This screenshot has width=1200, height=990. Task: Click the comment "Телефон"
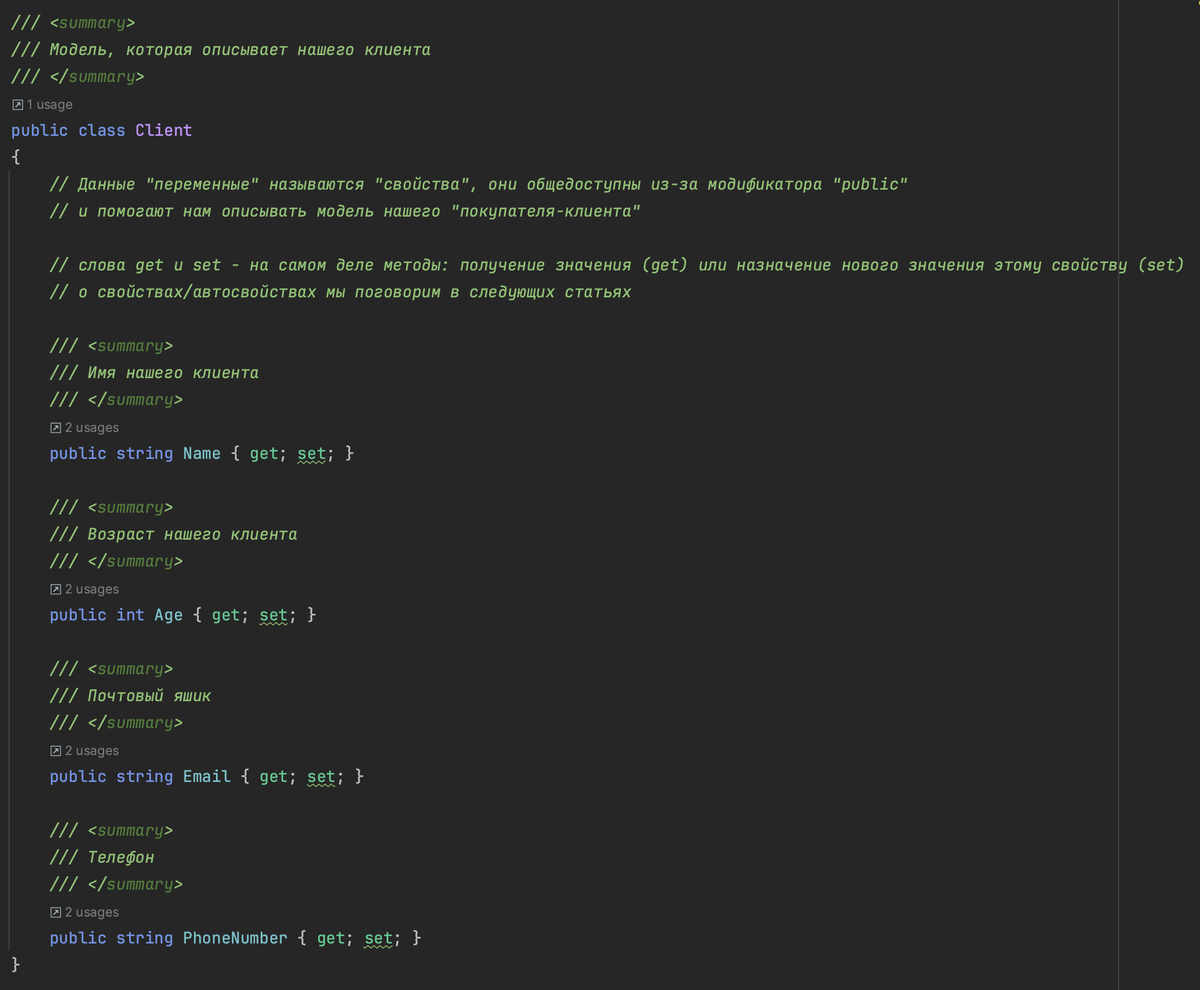[121, 857]
